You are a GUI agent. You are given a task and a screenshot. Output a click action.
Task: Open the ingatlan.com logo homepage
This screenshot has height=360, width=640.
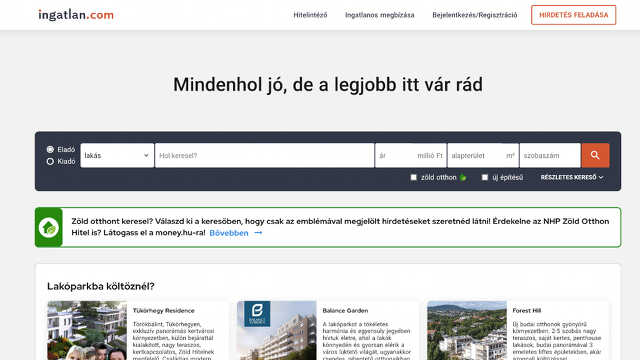76,15
